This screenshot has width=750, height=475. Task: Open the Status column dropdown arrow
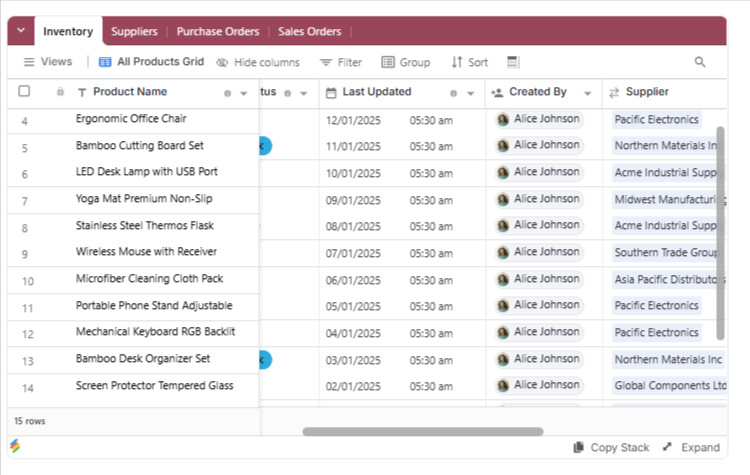pyautogui.click(x=303, y=93)
